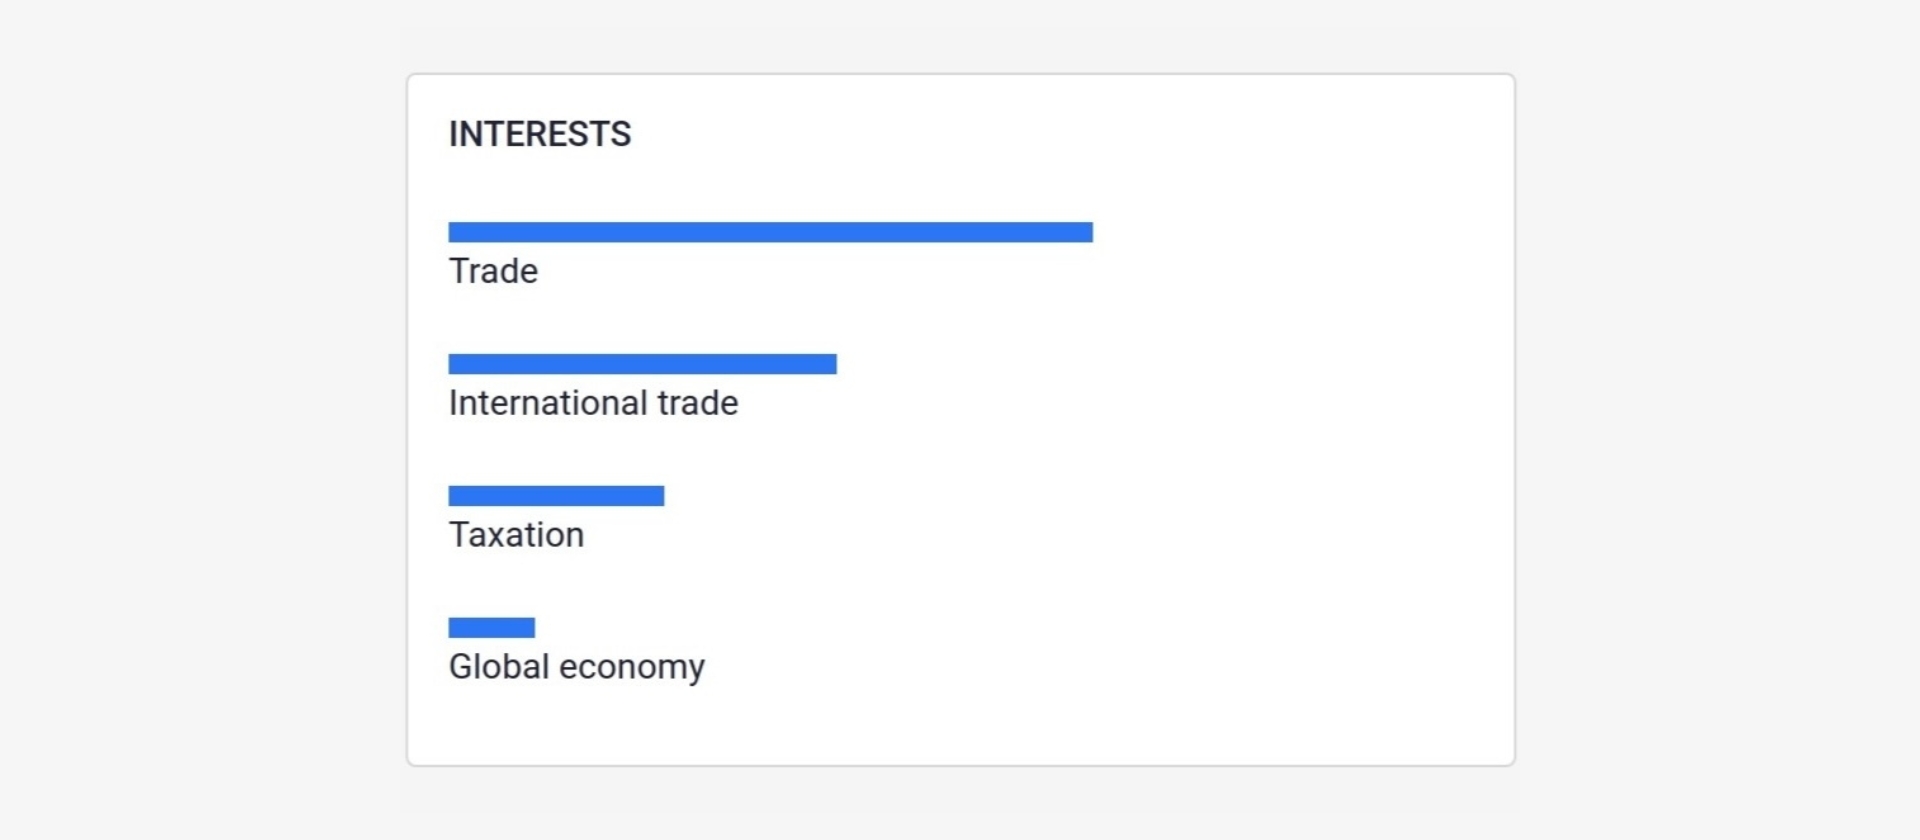Select the Trade label text
The image size is (1920, 840).
coord(493,271)
